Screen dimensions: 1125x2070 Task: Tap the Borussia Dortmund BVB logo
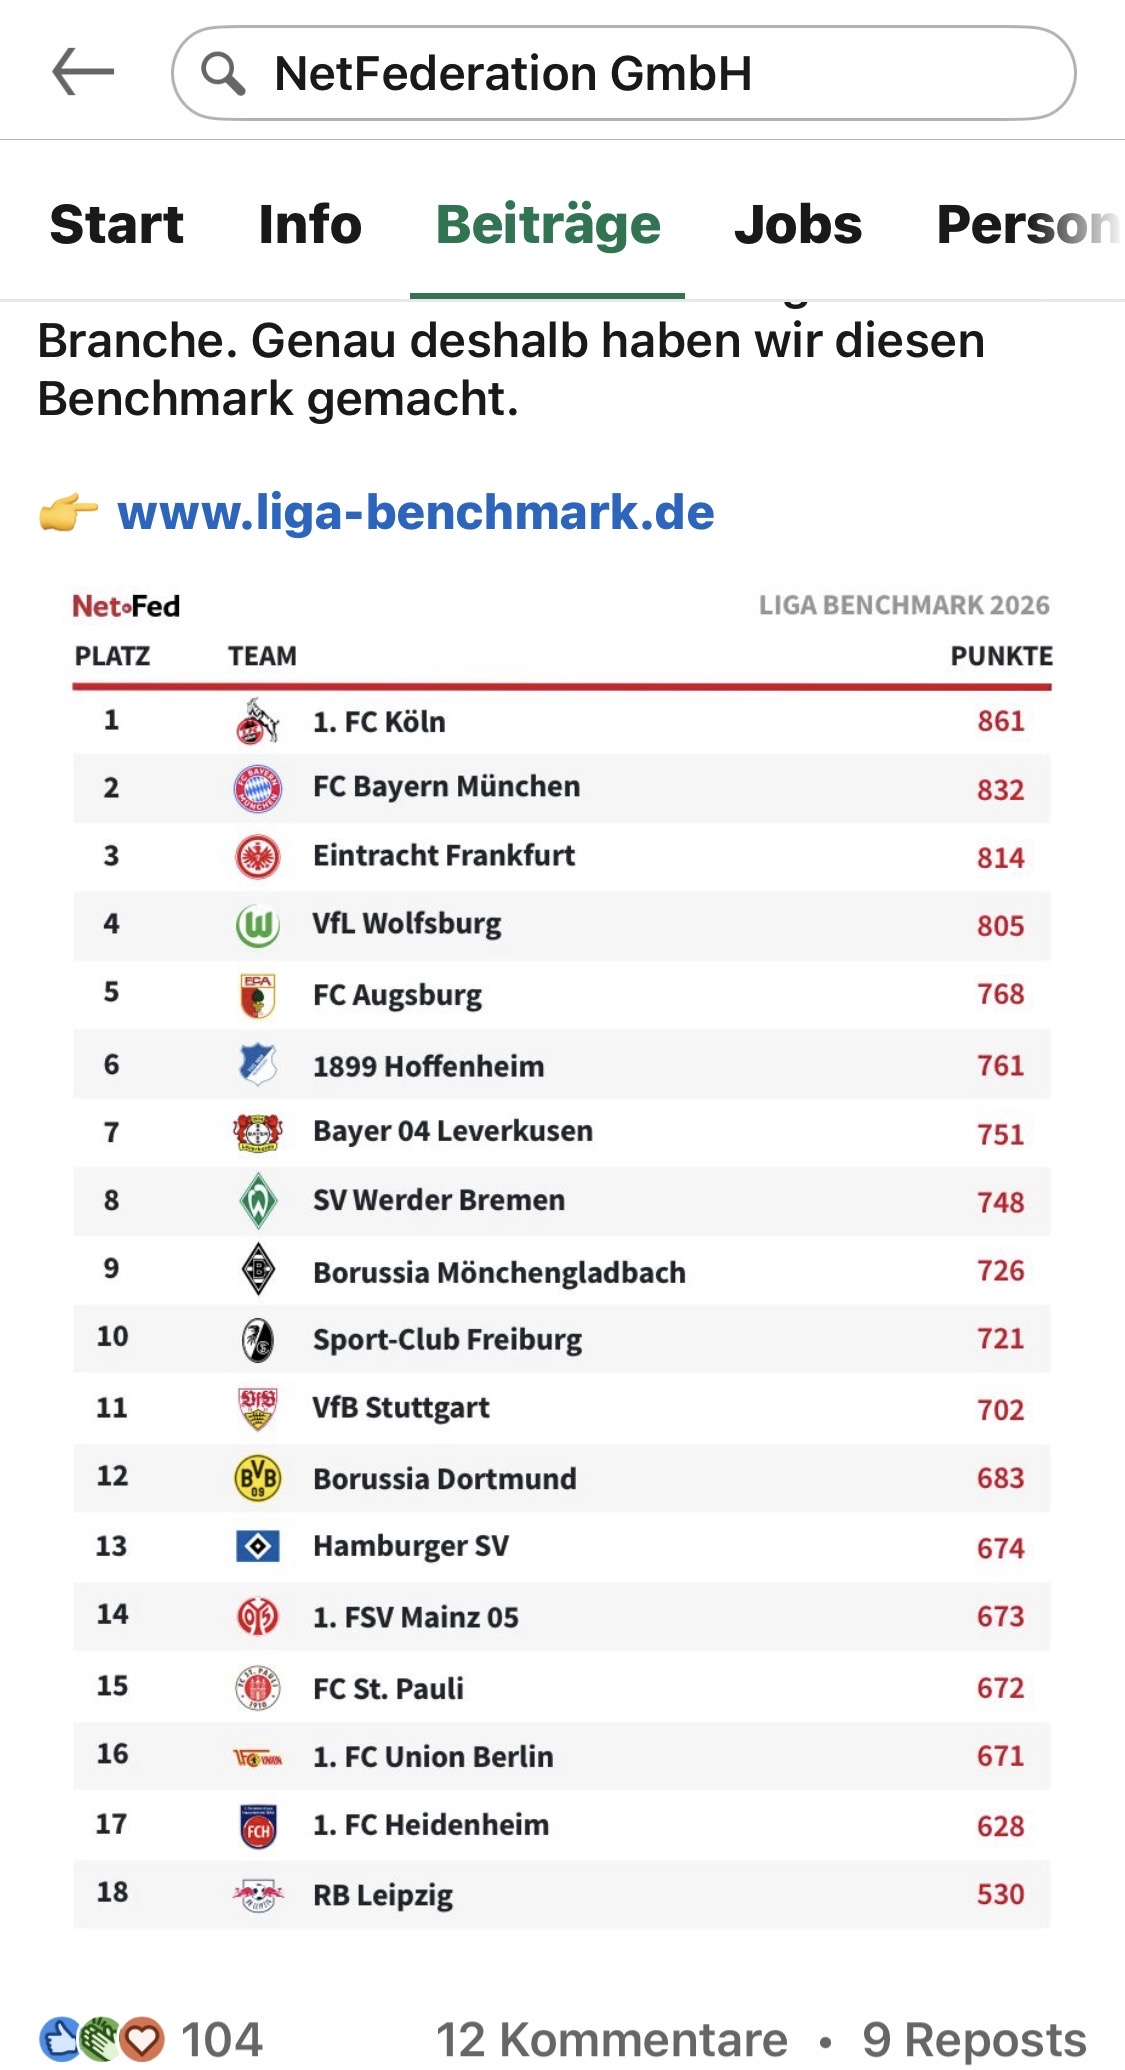coord(258,1478)
